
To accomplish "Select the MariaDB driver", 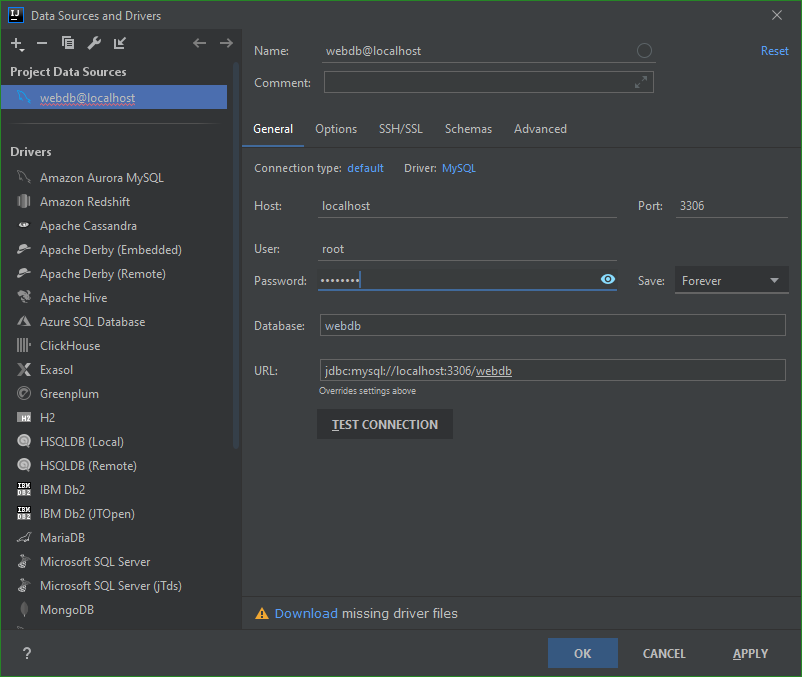I will (69, 537).
